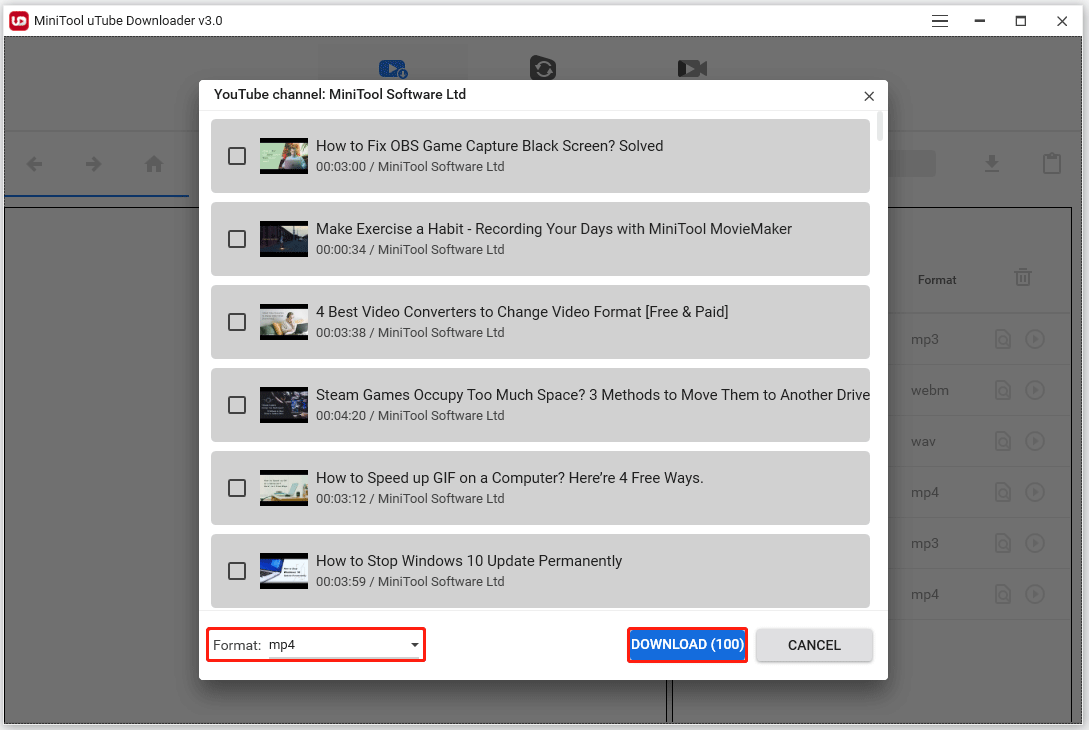Click the 'wav' format cell
The width and height of the screenshot is (1089, 730).
[923, 441]
